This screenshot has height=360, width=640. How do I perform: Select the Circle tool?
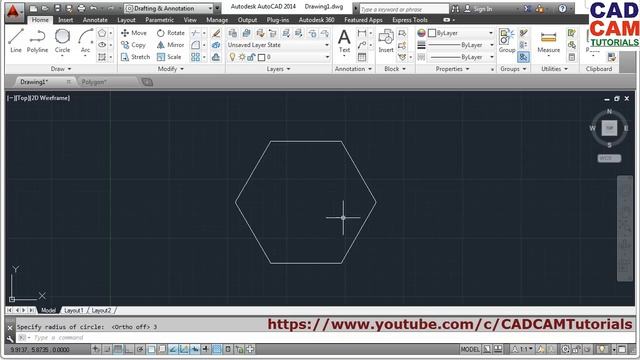(x=62, y=41)
